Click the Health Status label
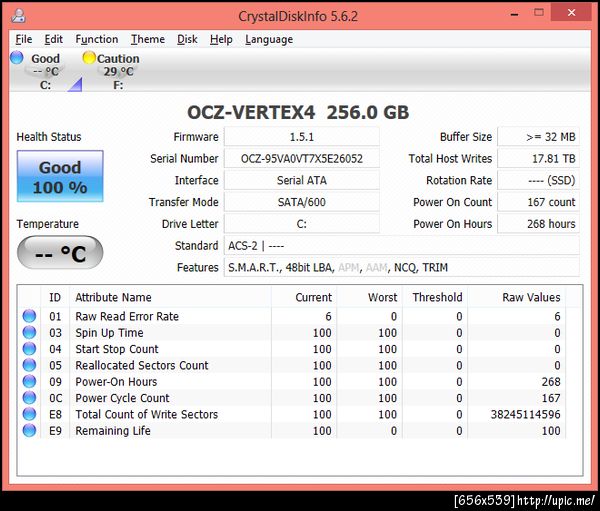This screenshot has height=511, width=600. pyautogui.click(x=49, y=137)
